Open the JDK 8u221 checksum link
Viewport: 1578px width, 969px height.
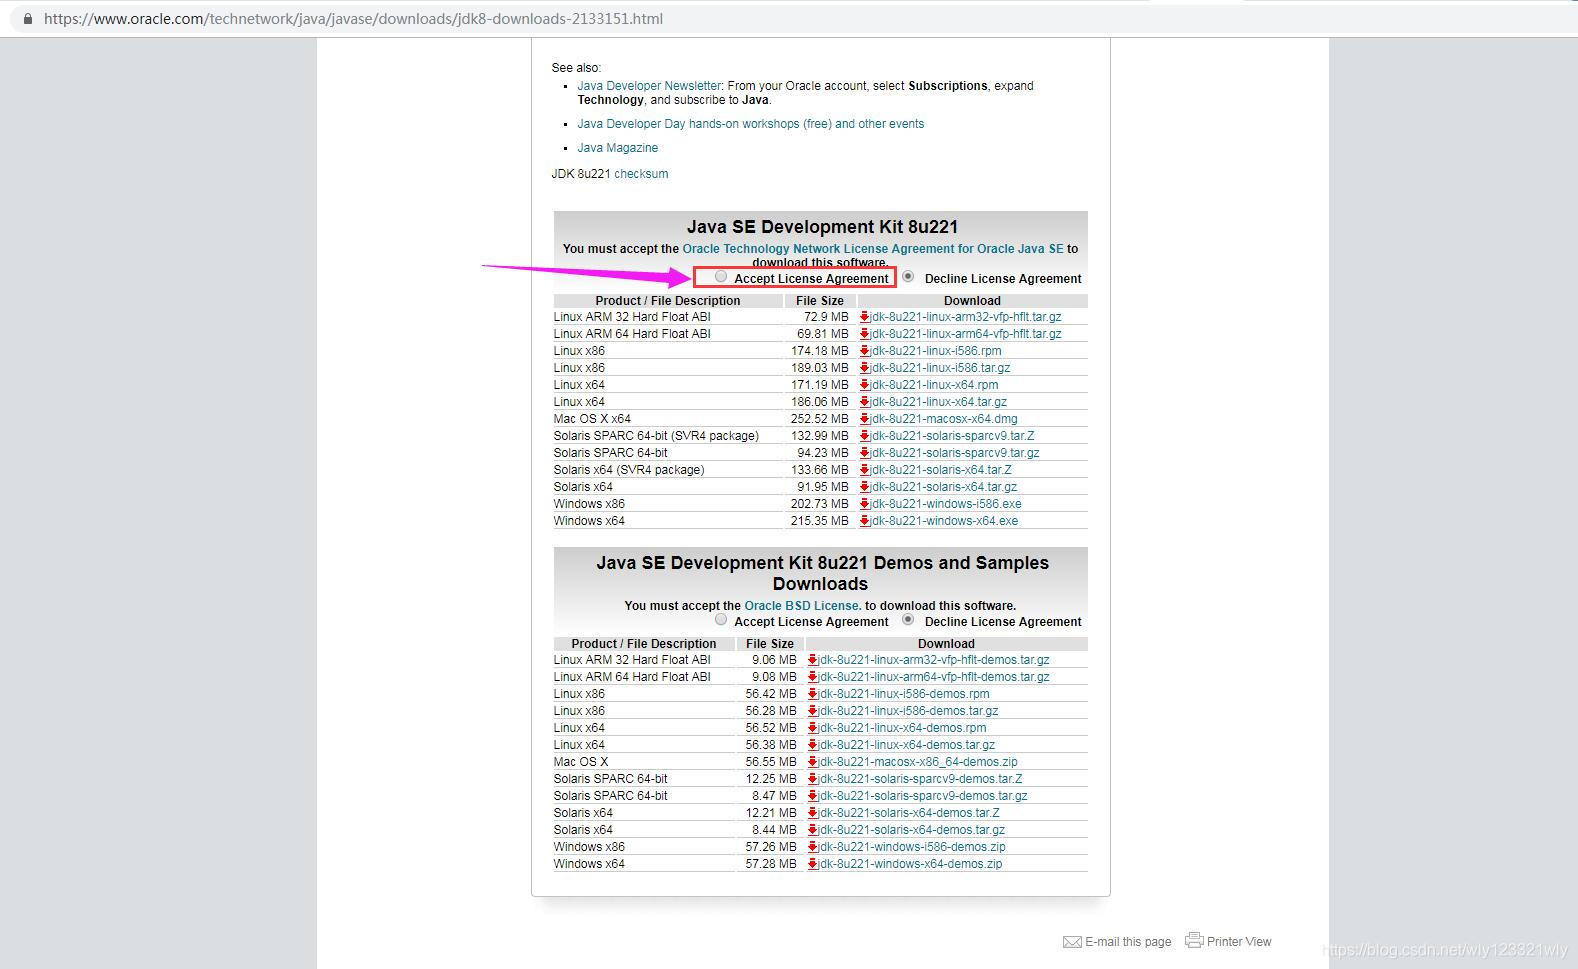pyautogui.click(x=641, y=174)
